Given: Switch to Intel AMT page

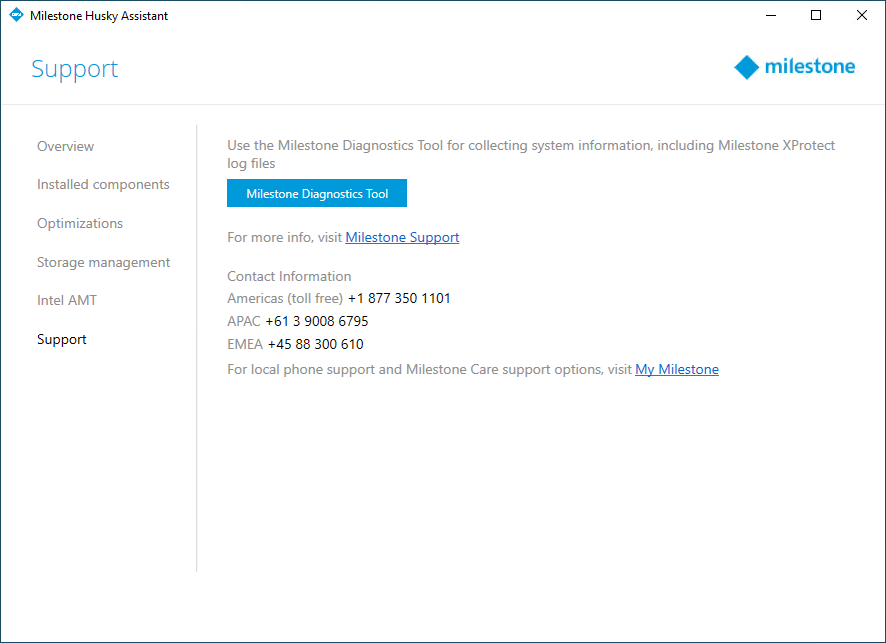Looking at the screenshot, I should [67, 301].
